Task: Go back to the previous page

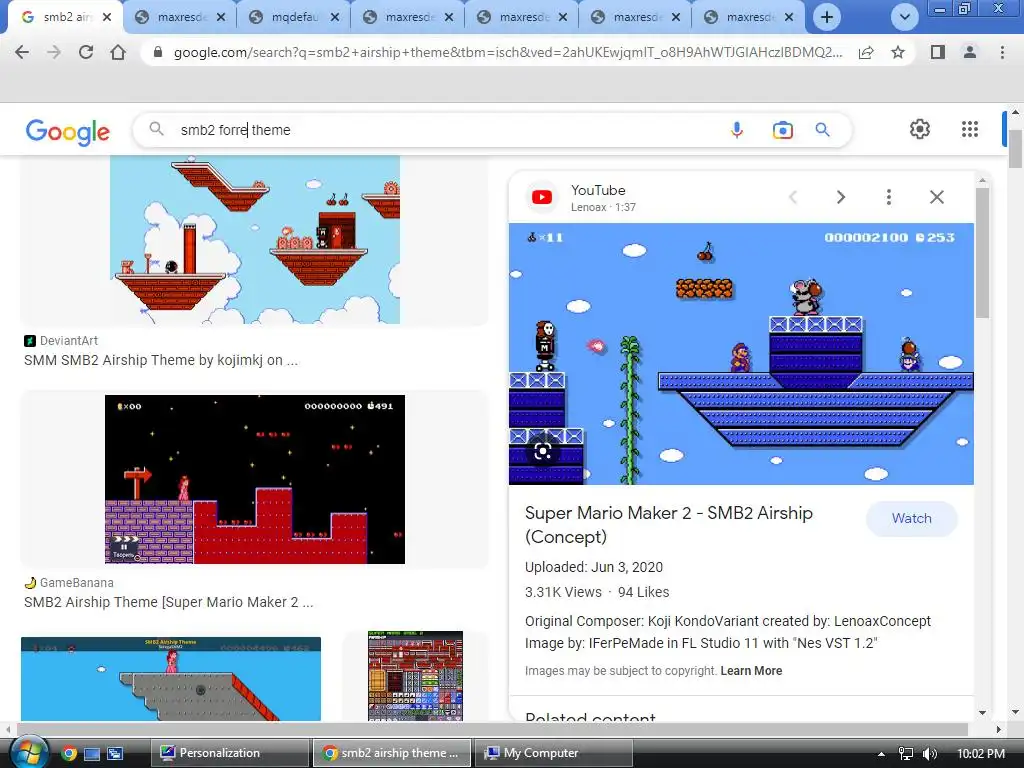Action: pos(22,52)
